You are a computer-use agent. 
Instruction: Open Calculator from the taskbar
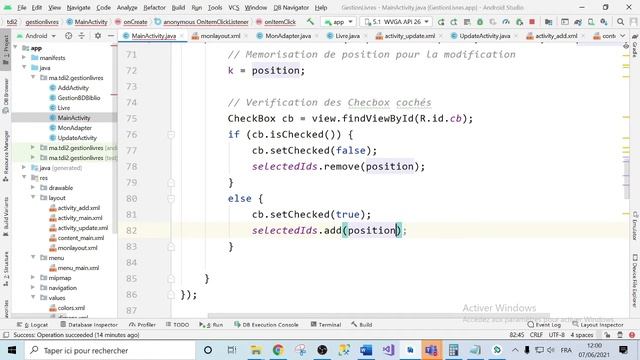click(x=453, y=350)
